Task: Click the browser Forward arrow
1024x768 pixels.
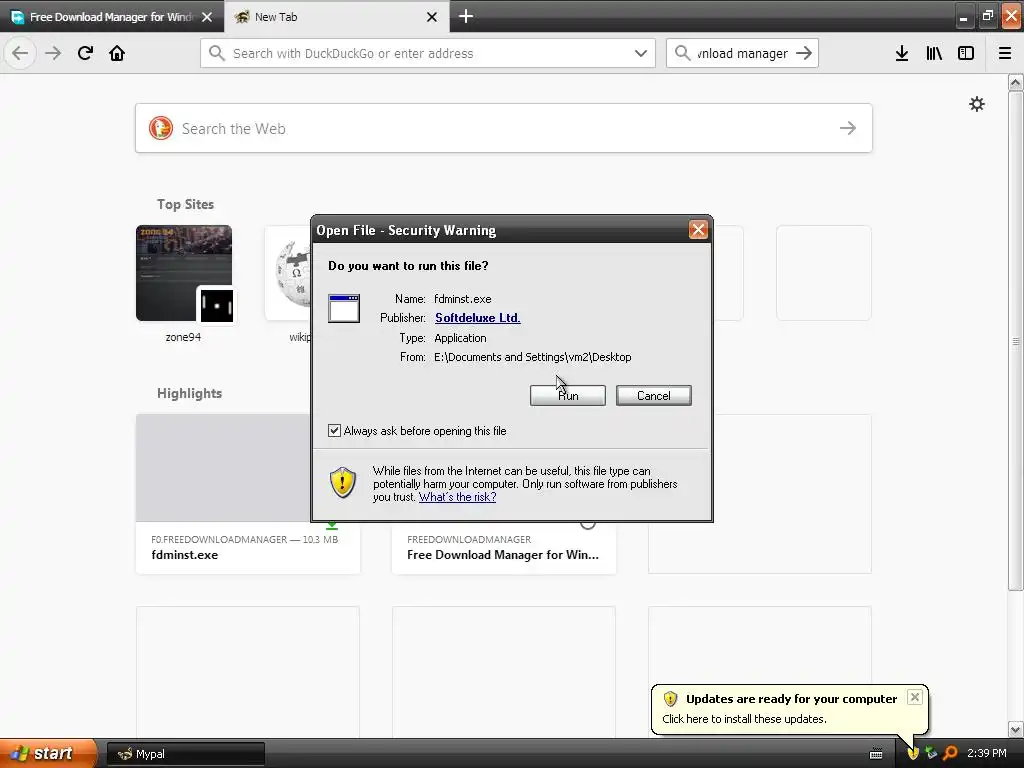Action: (x=53, y=53)
